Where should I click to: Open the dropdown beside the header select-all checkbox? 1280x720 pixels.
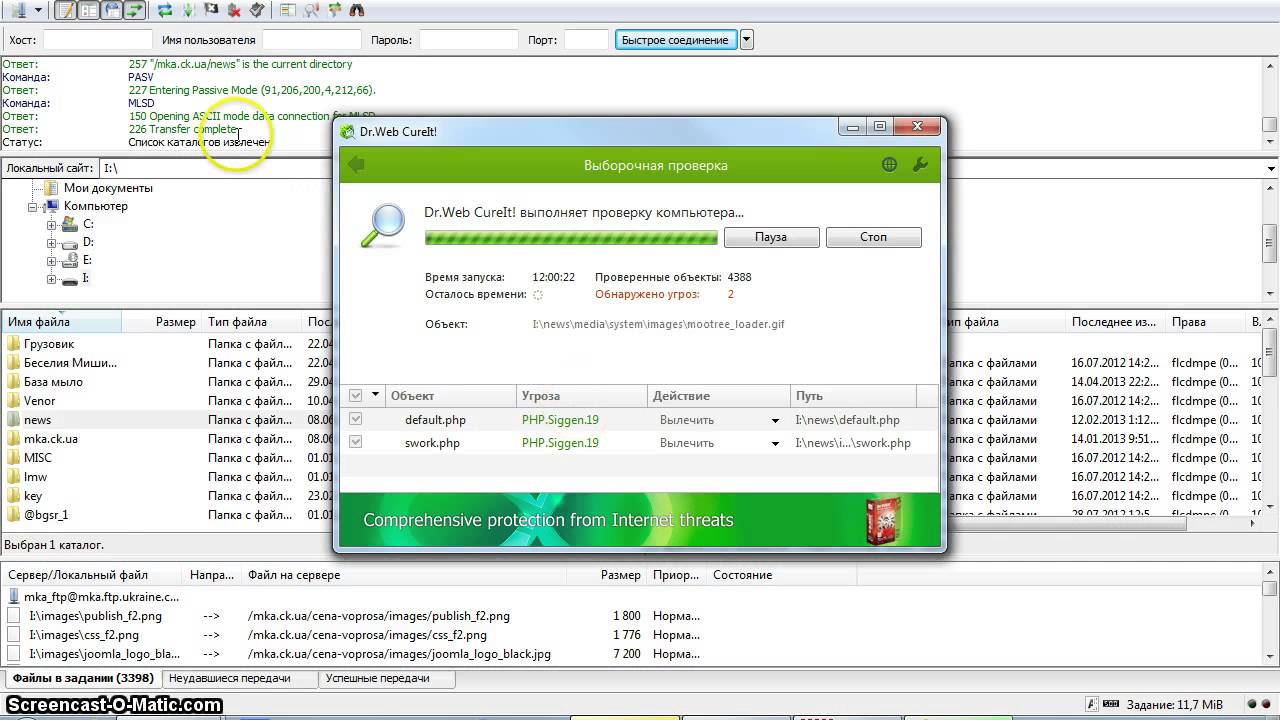click(x=376, y=396)
